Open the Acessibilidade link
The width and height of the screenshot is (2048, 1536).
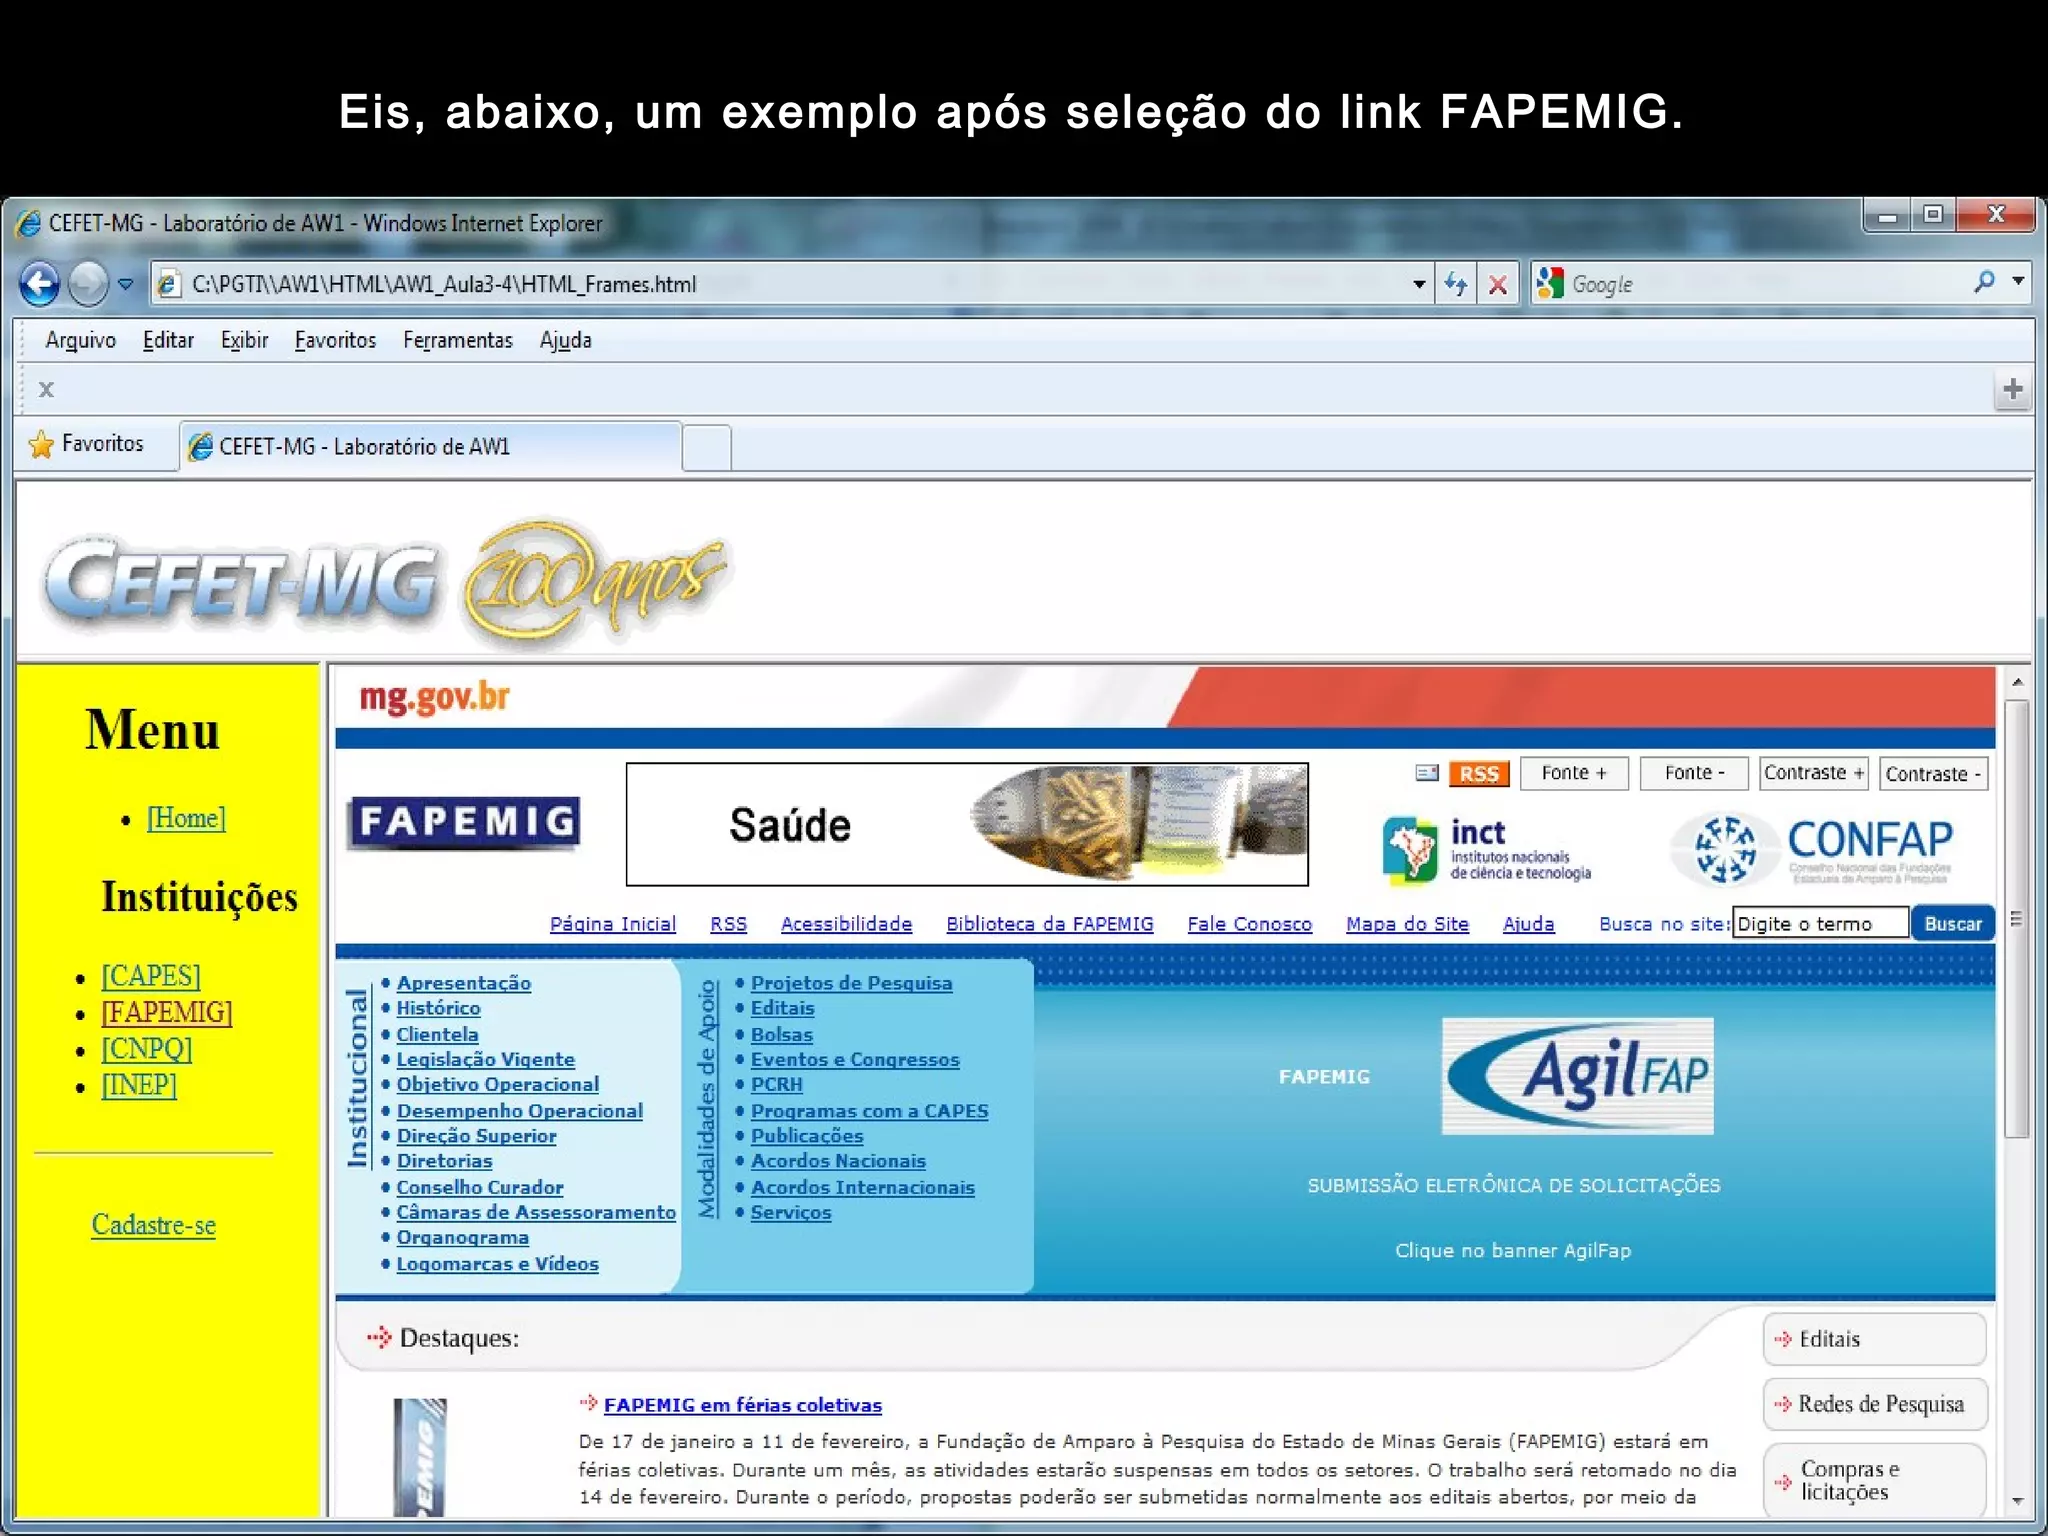846,924
